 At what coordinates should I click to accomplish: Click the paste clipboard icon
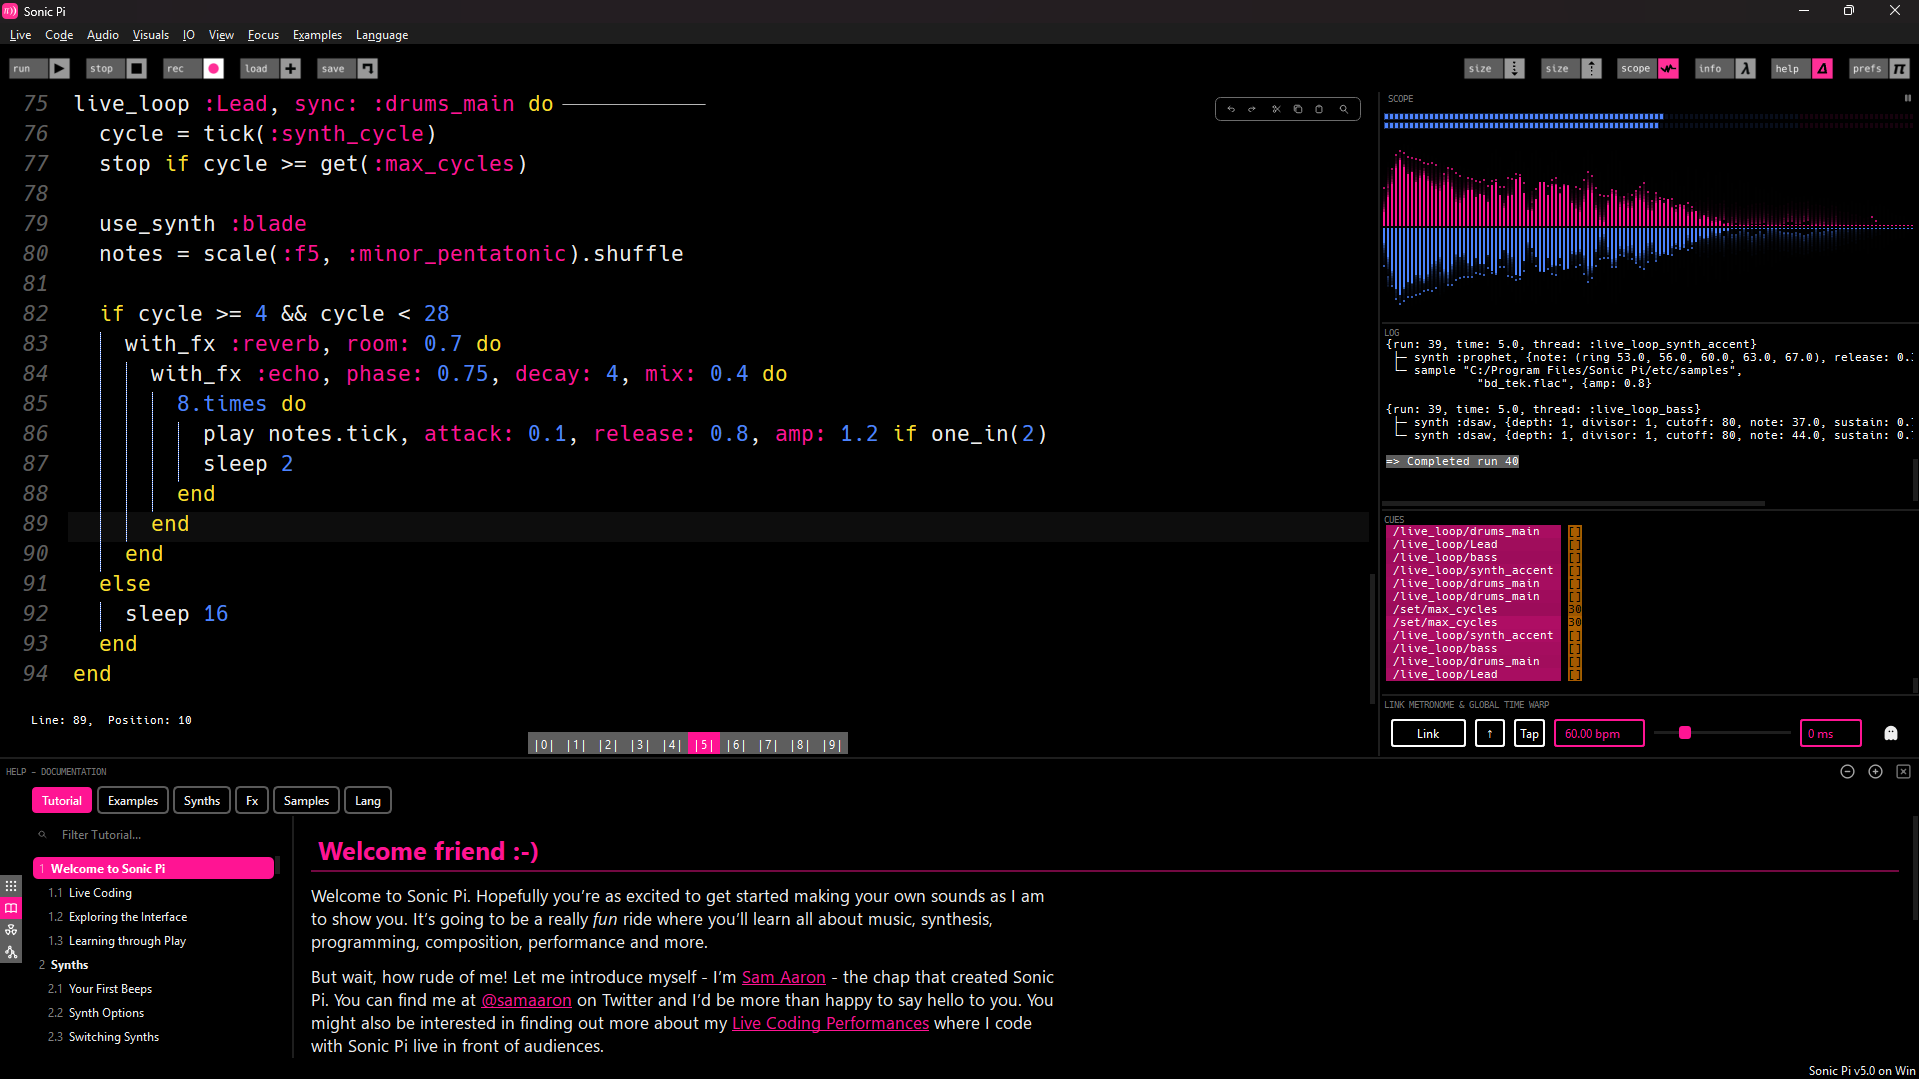[1319, 109]
